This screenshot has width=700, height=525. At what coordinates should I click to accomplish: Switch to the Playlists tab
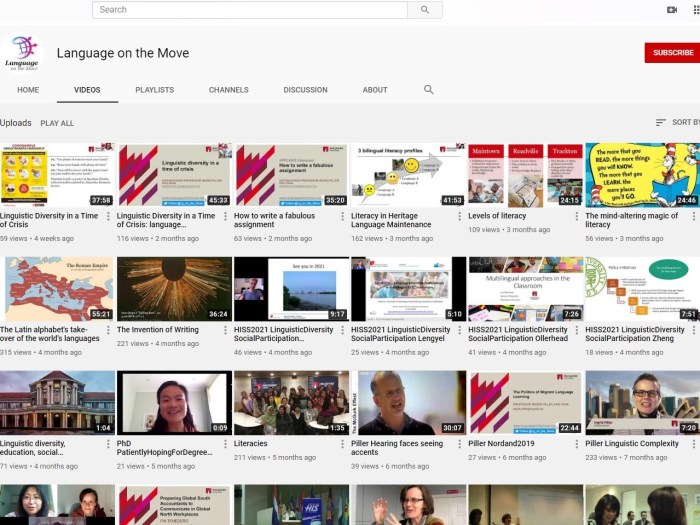[x=154, y=90]
